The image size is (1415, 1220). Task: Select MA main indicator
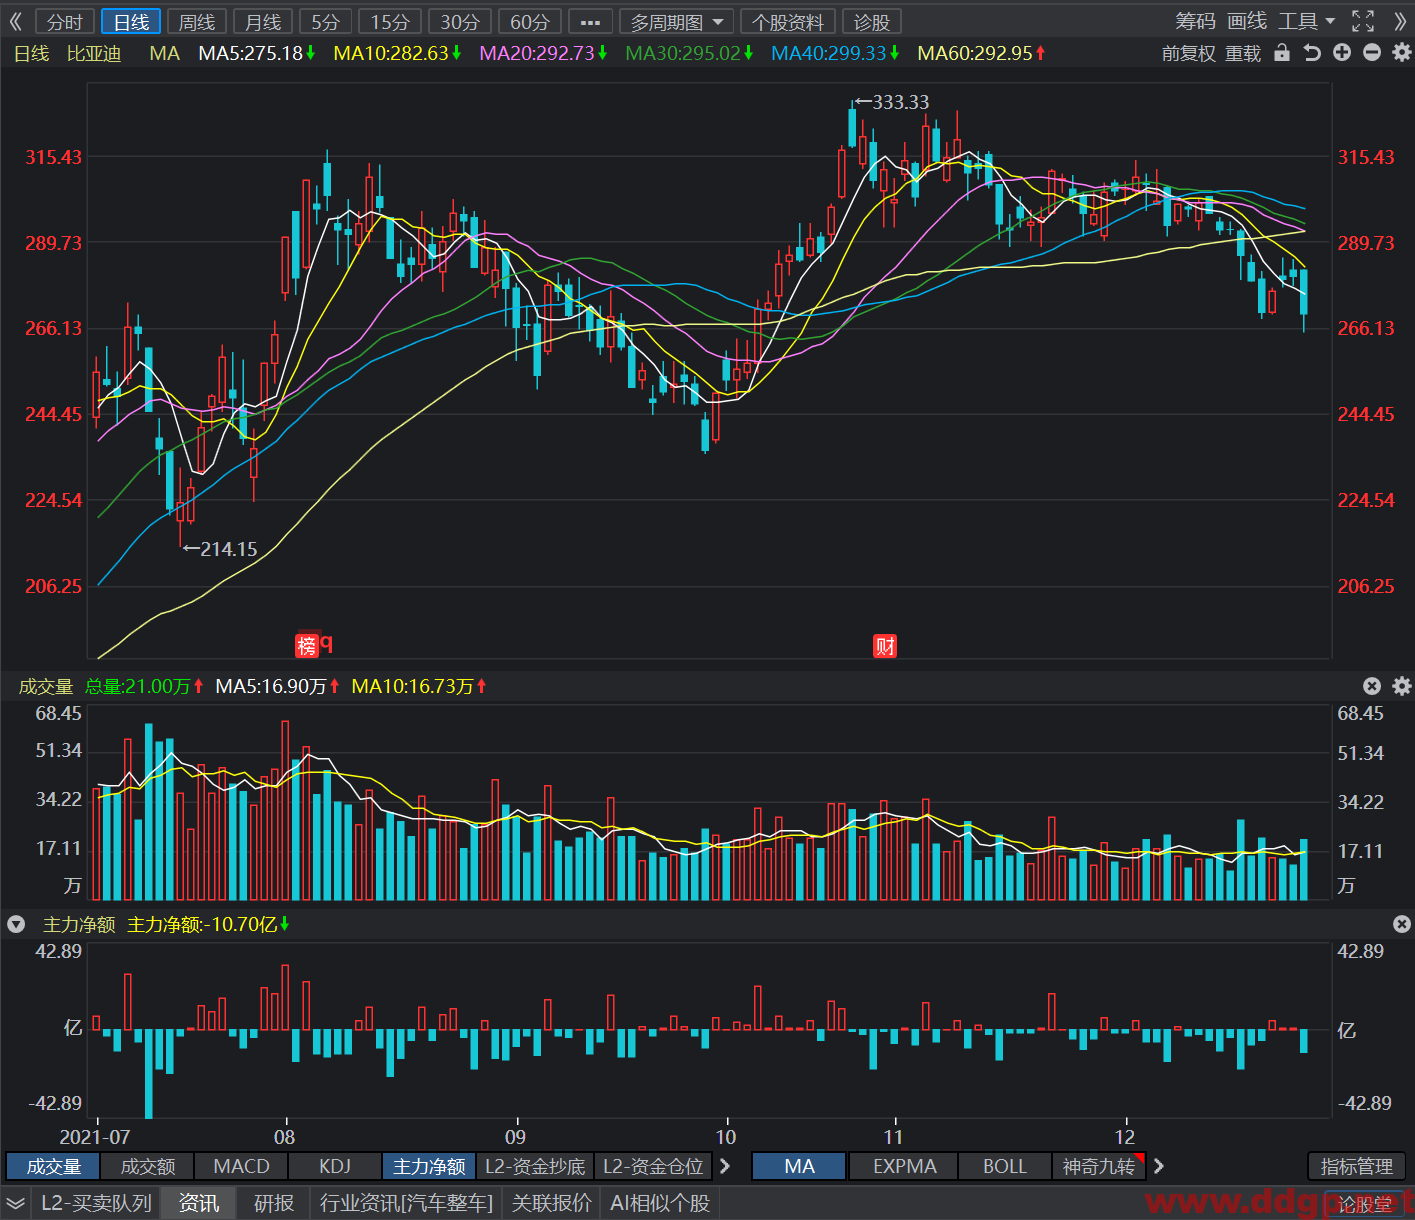(799, 1166)
